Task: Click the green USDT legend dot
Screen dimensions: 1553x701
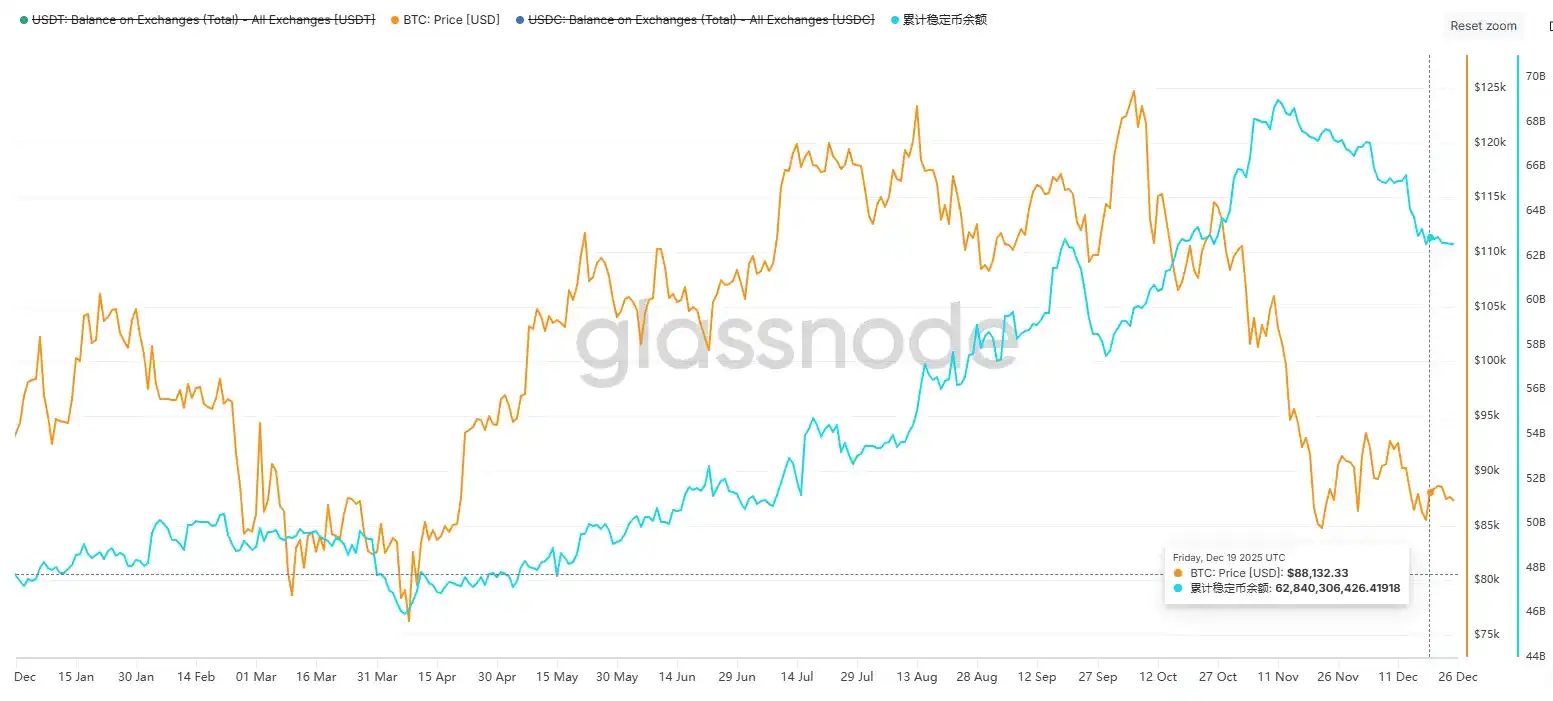Action: tap(24, 20)
